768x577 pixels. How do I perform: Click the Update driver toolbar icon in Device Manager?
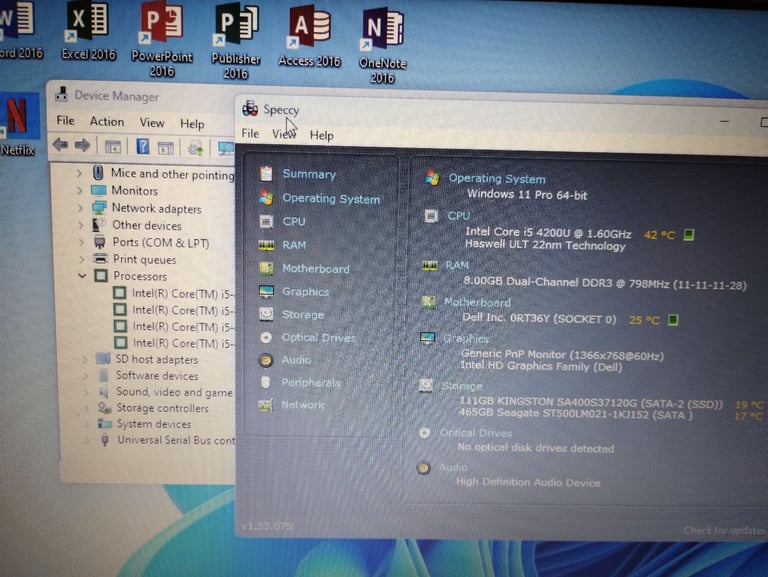point(195,148)
